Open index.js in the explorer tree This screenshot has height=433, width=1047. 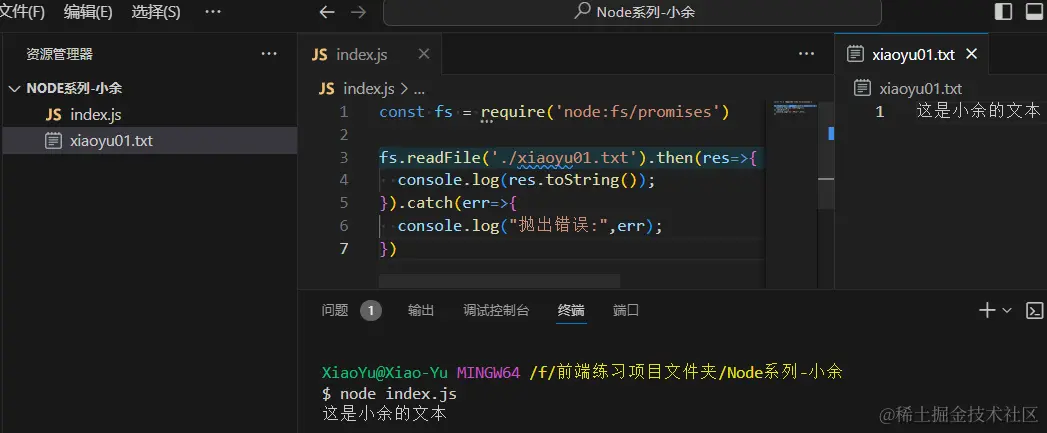click(x=95, y=115)
